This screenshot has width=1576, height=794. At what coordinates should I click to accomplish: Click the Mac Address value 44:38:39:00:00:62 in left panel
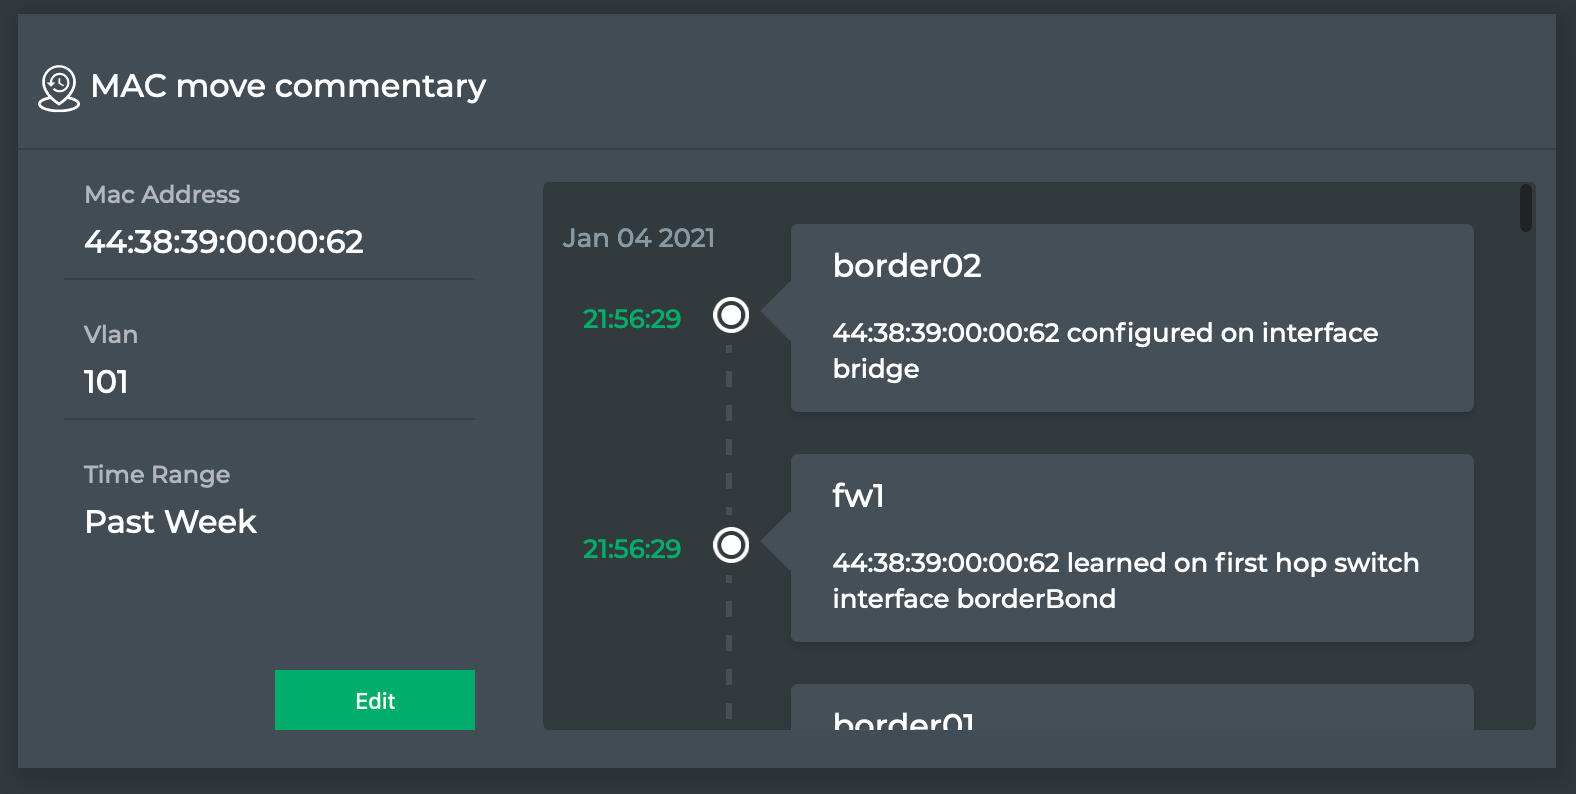click(x=224, y=242)
